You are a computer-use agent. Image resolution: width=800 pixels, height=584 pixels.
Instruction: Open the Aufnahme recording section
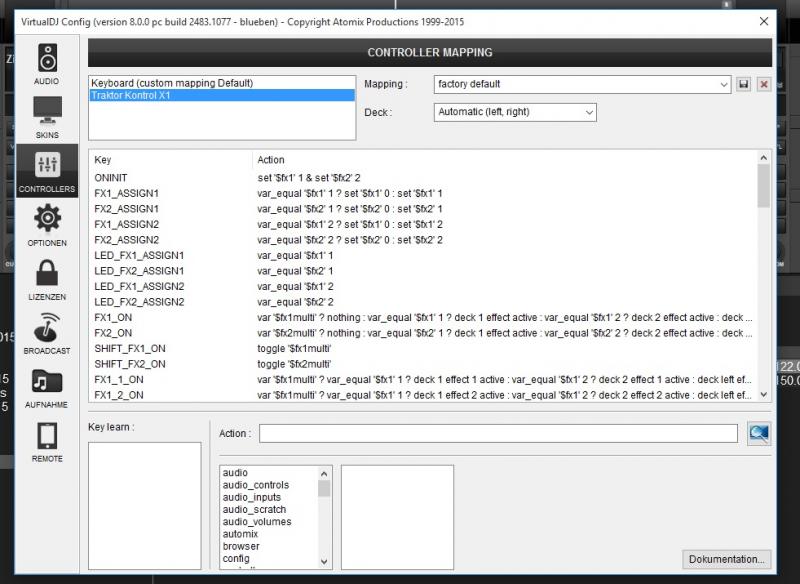click(x=47, y=388)
